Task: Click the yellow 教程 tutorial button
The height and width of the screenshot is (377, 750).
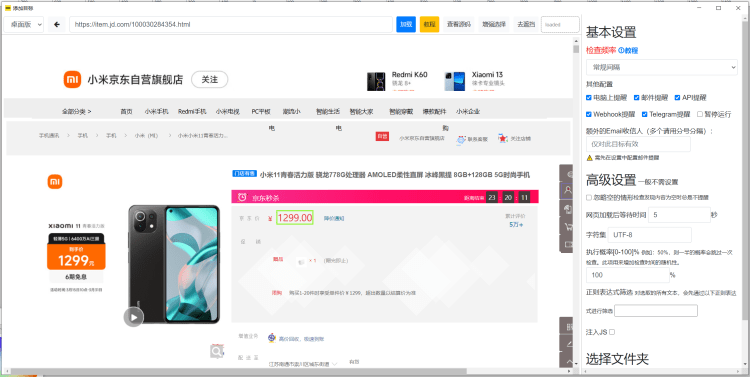Action: pos(430,24)
